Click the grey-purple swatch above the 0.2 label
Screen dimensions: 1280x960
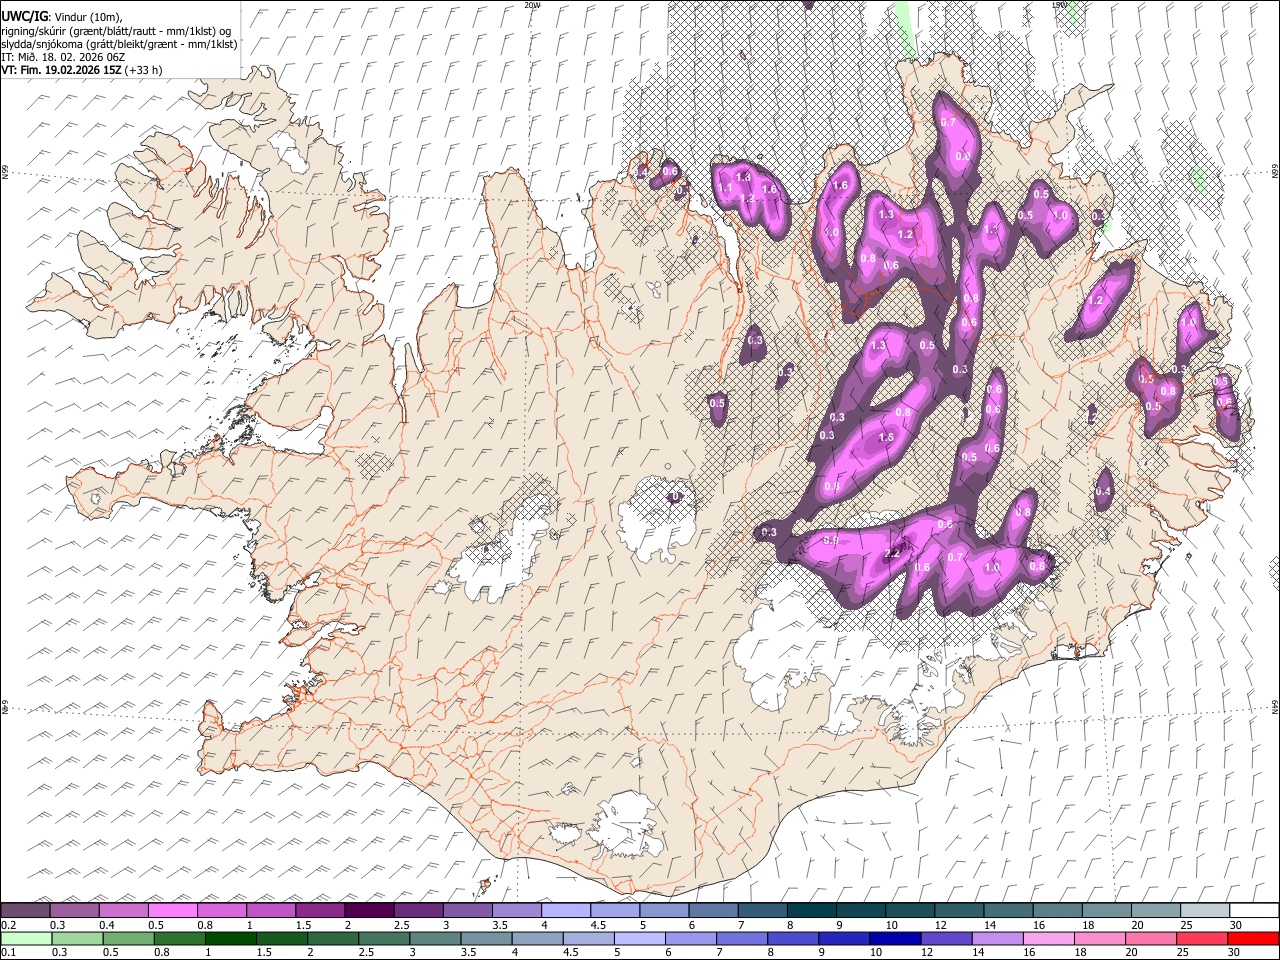(x=26, y=910)
